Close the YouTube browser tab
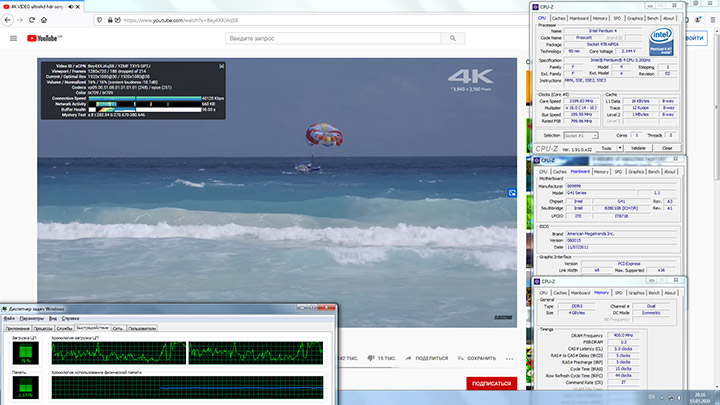720x405 pixels. pos(78,7)
